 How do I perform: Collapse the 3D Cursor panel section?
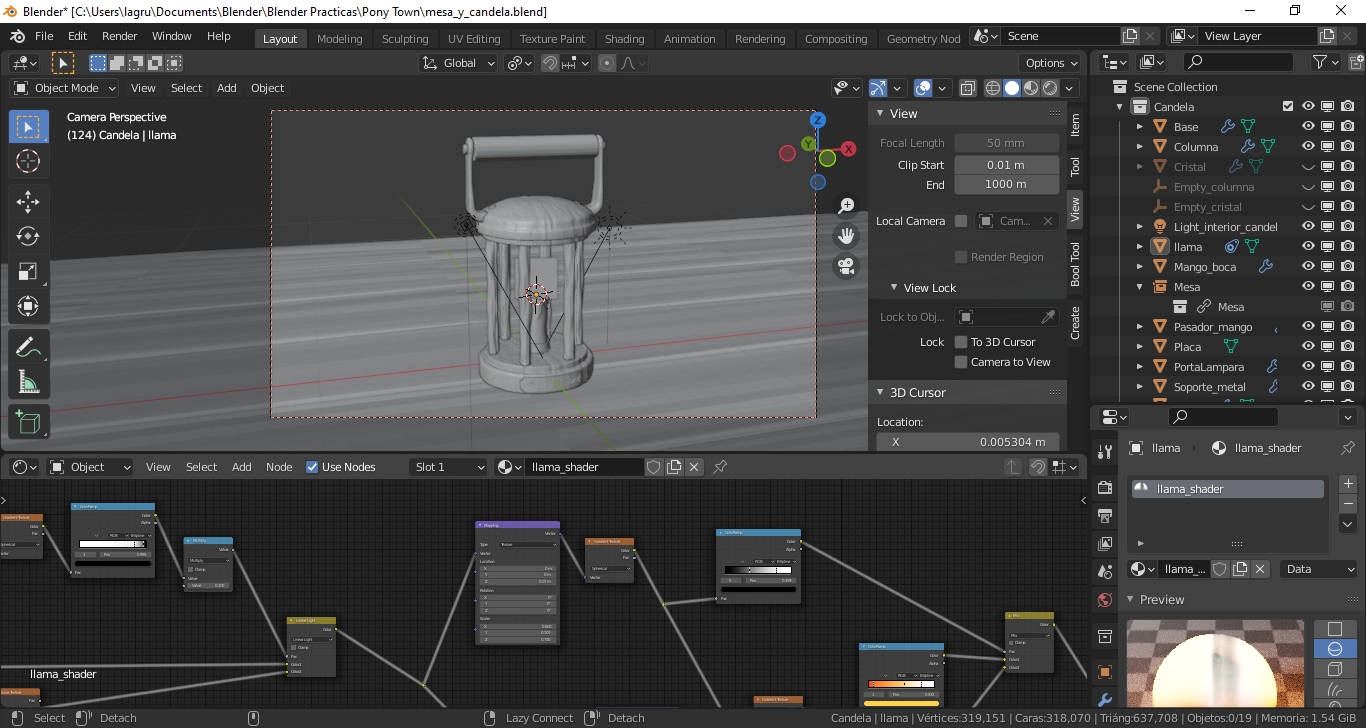click(883, 393)
